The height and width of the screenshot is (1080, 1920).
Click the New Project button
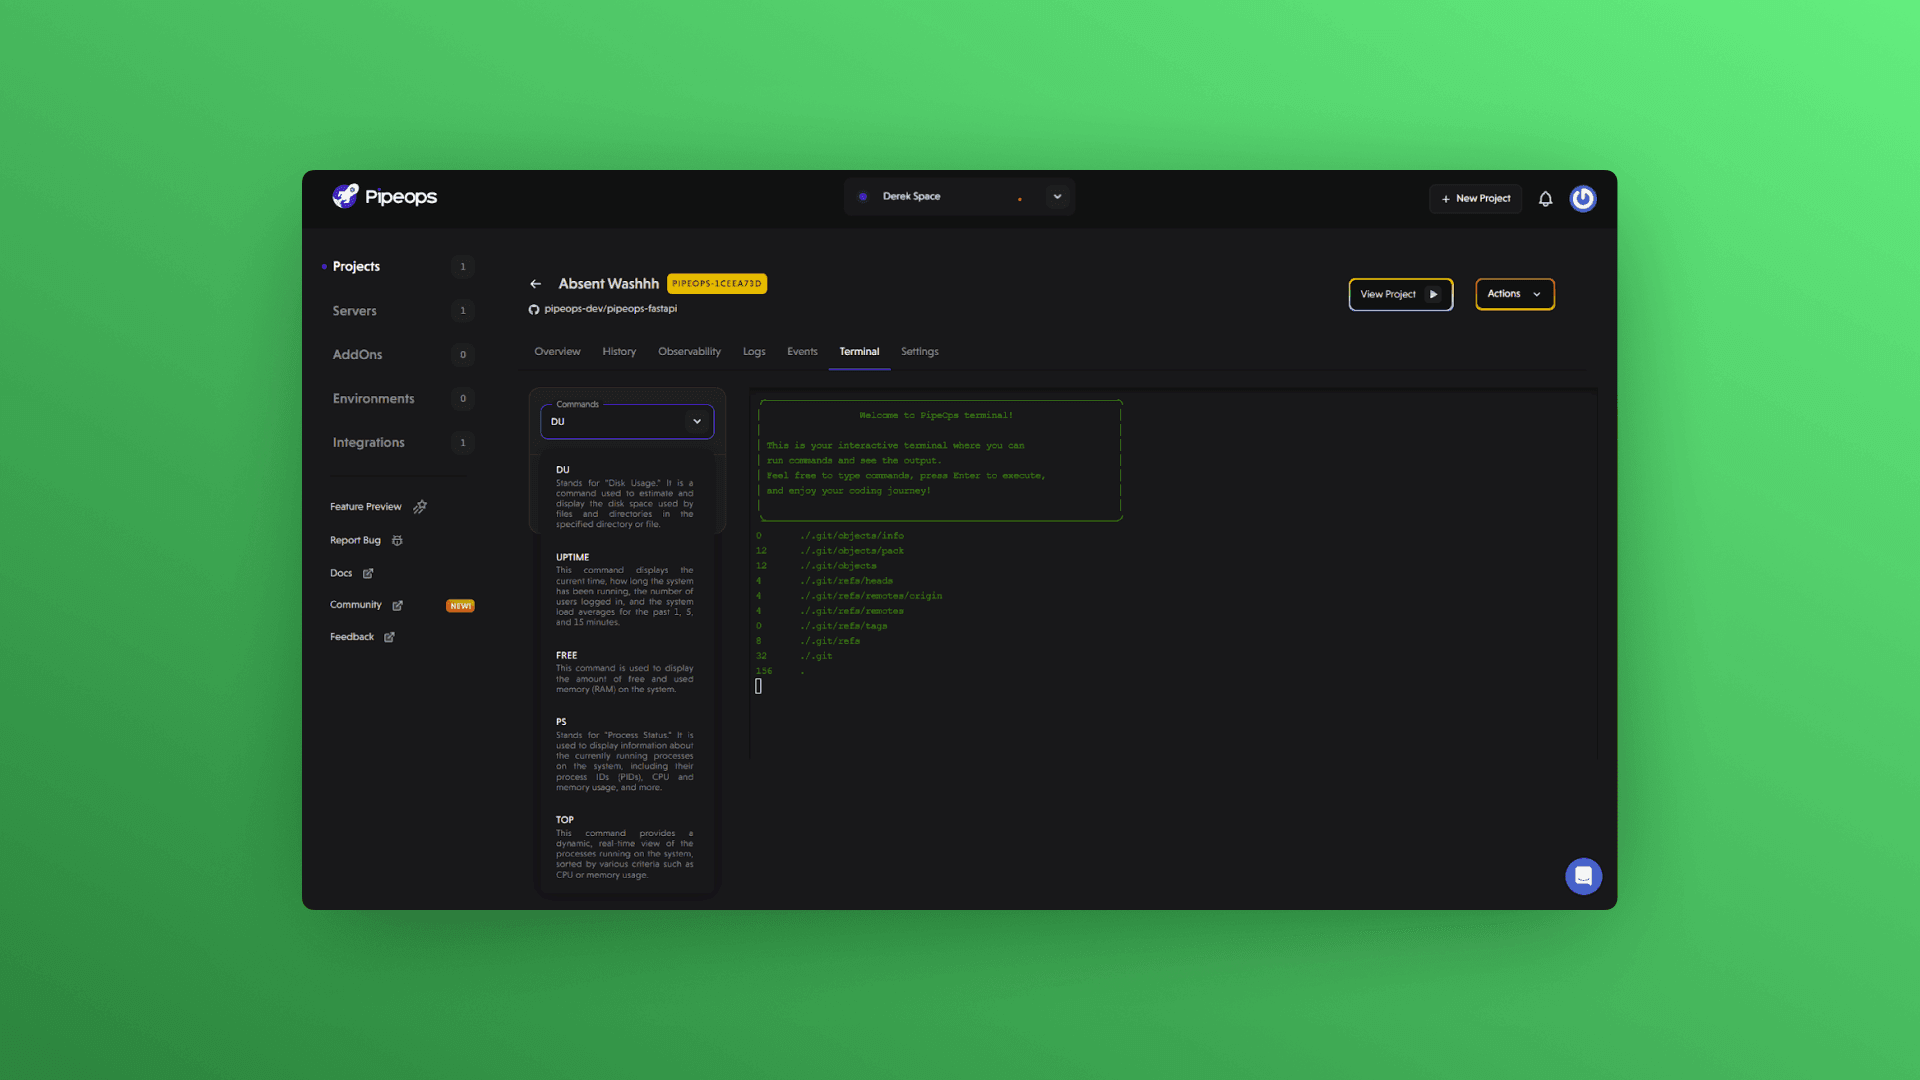coord(1475,199)
